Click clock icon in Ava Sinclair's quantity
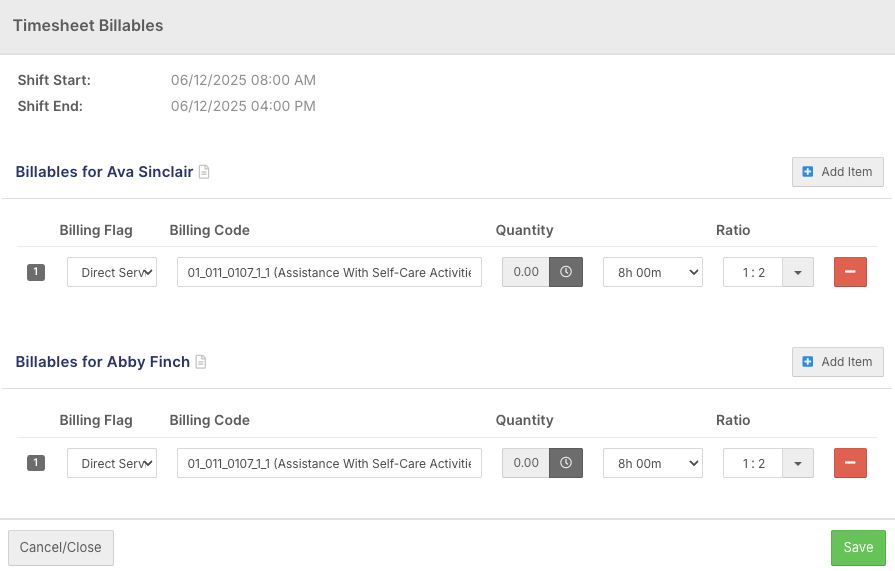 click(x=566, y=272)
